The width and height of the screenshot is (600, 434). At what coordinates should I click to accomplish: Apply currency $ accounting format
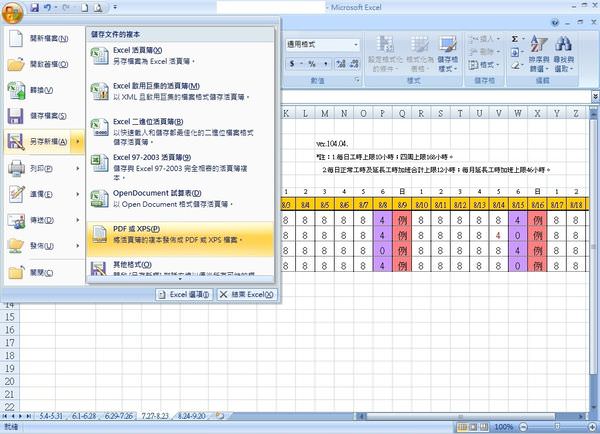(292, 64)
